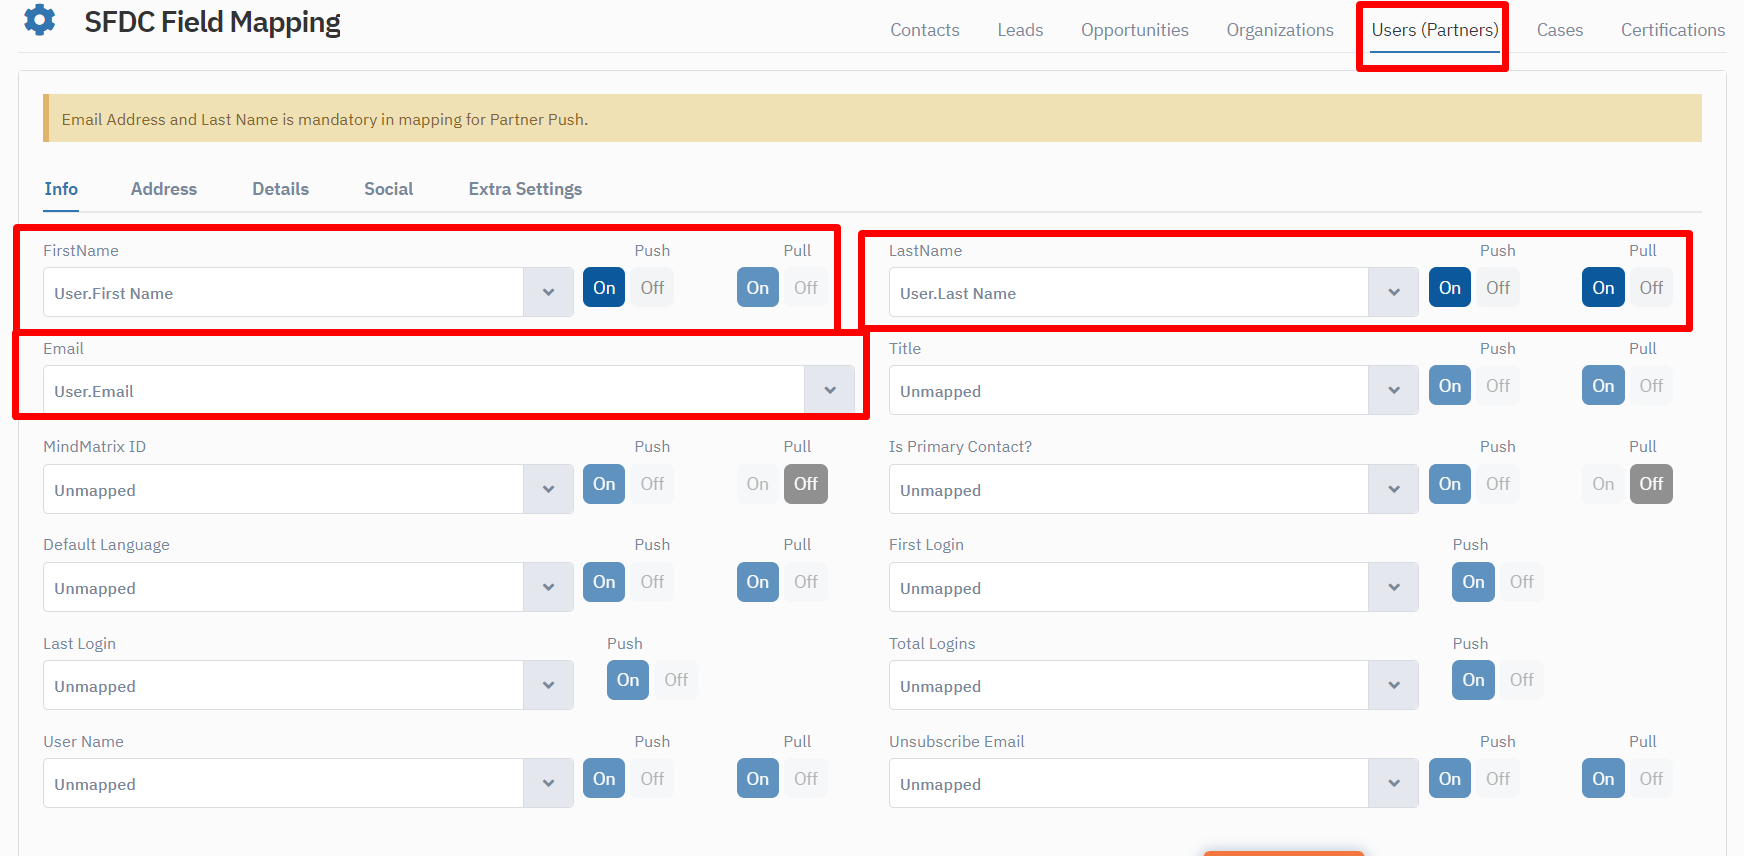Switch to the Social sub-tab
This screenshot has height=856, width=1744.
(389, 189)
